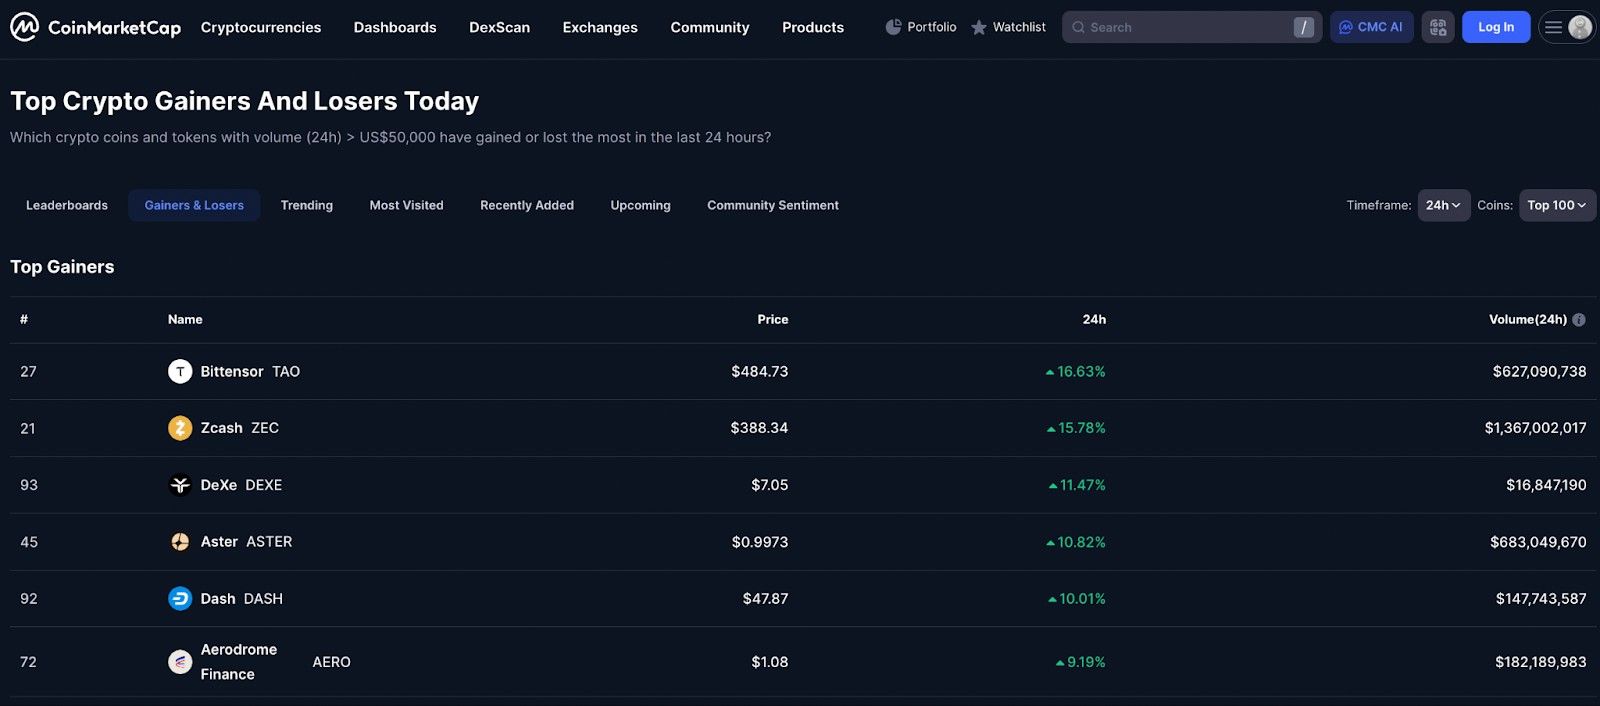Click Dash 24h change 10.01%
Screen dimensions: 1600x706
(1077, 599)
